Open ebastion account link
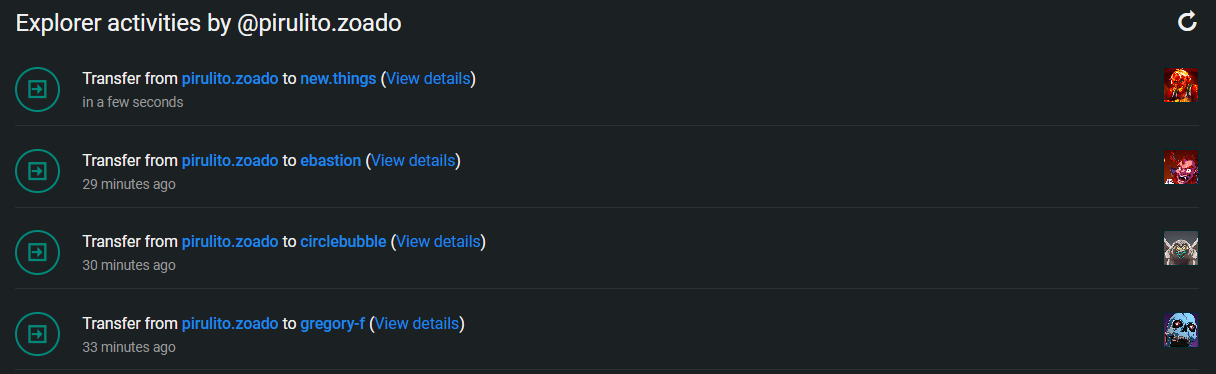The width and height of the screenshot is (1216, 374). click(x=331, y=160)
